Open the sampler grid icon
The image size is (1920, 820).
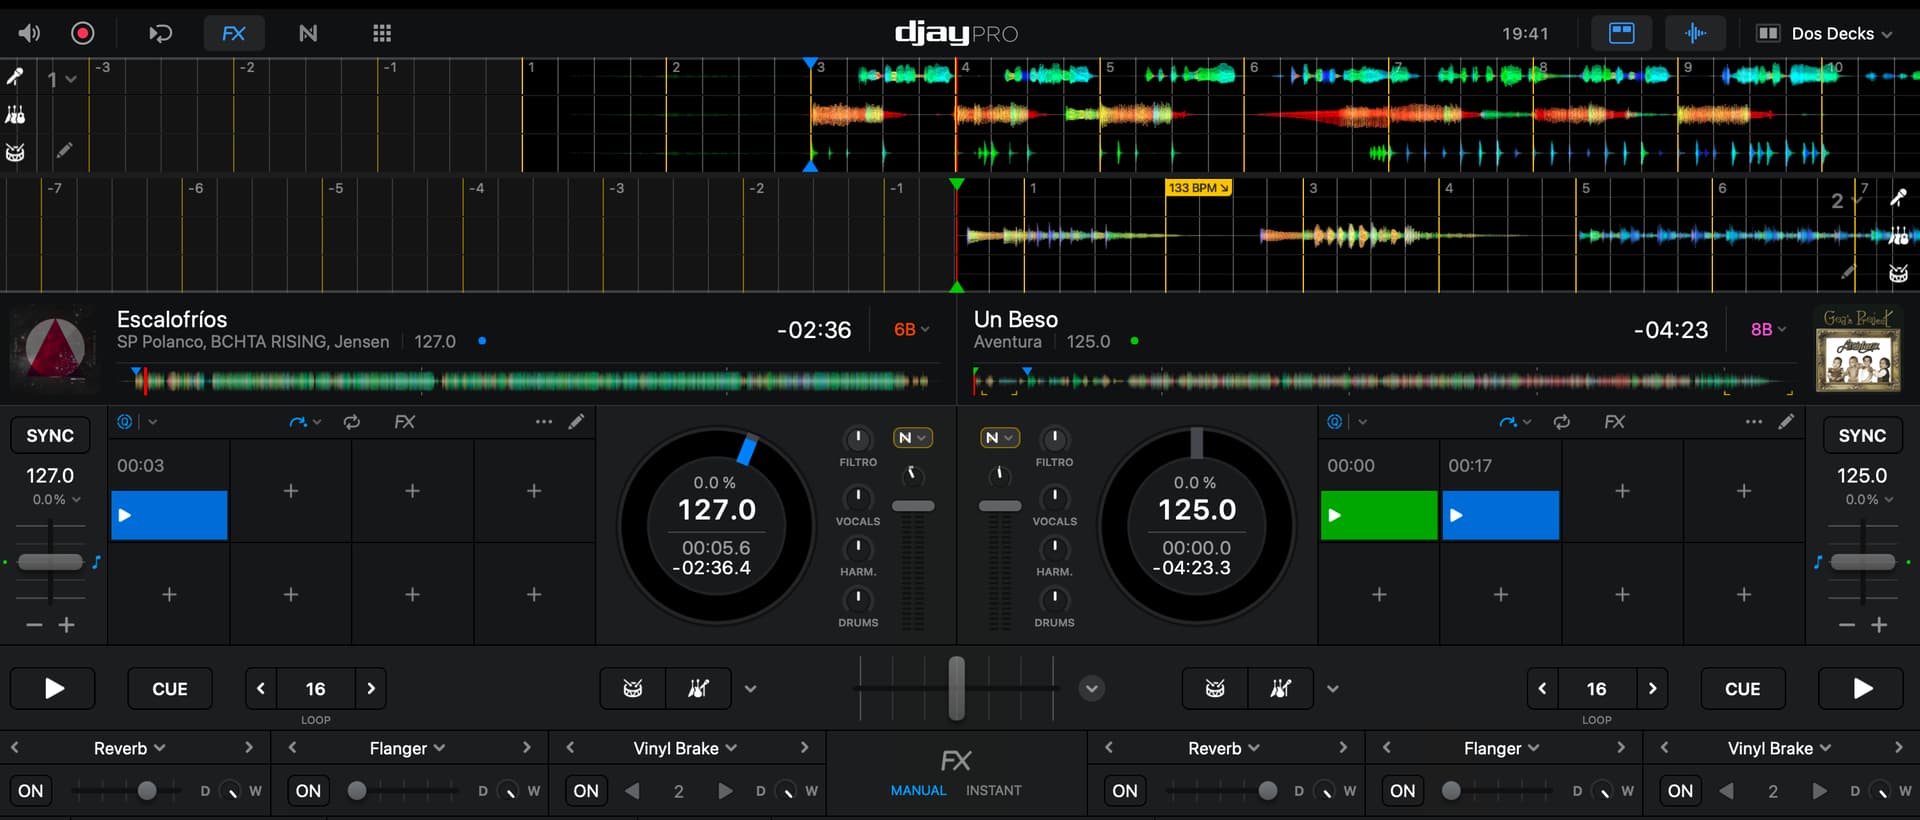382,33
